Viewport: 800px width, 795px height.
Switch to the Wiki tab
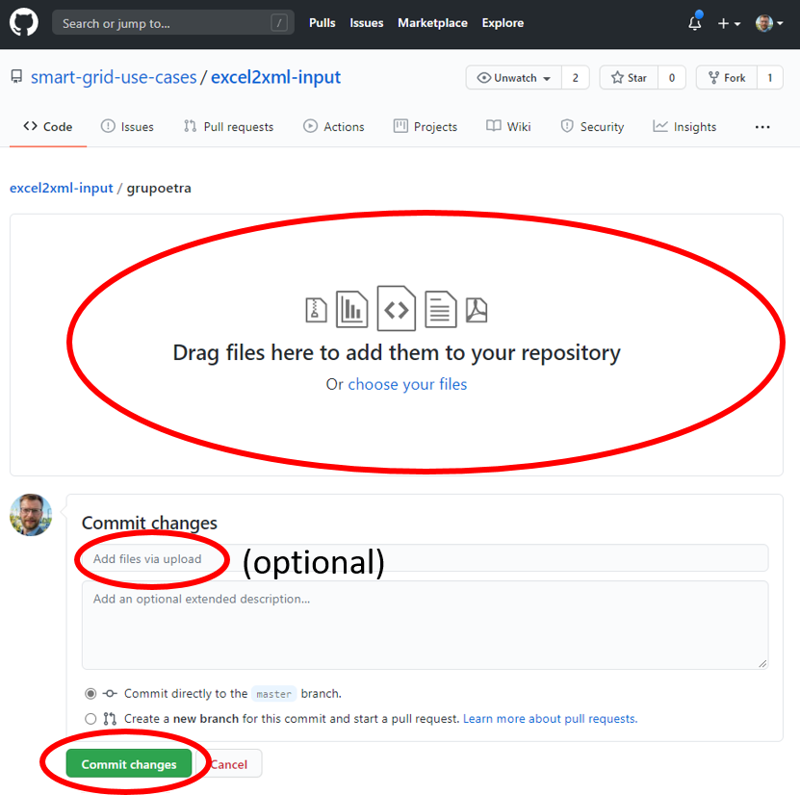point(508,127)
